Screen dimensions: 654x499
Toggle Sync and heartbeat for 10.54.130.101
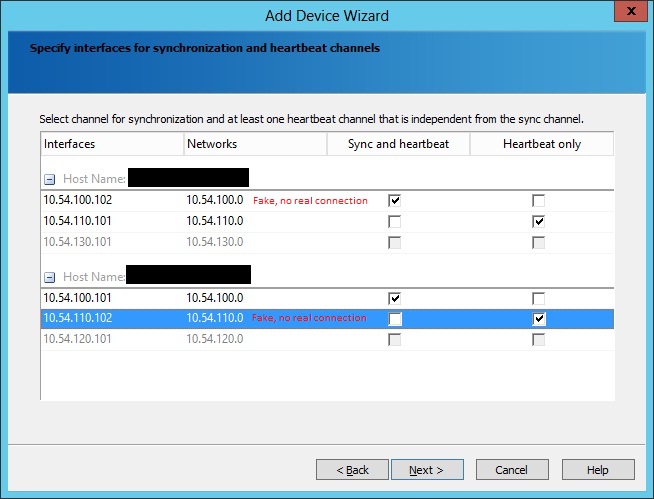[395, 242]
